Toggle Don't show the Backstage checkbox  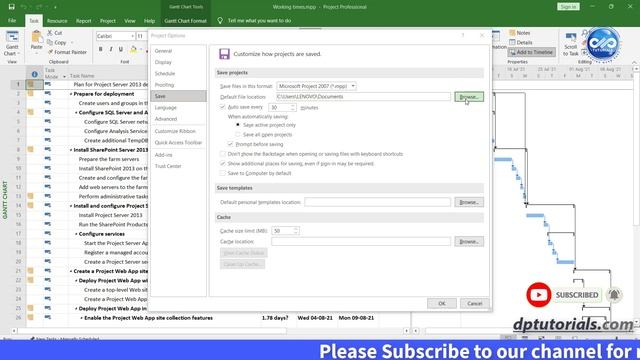click(x=222, y=154)
